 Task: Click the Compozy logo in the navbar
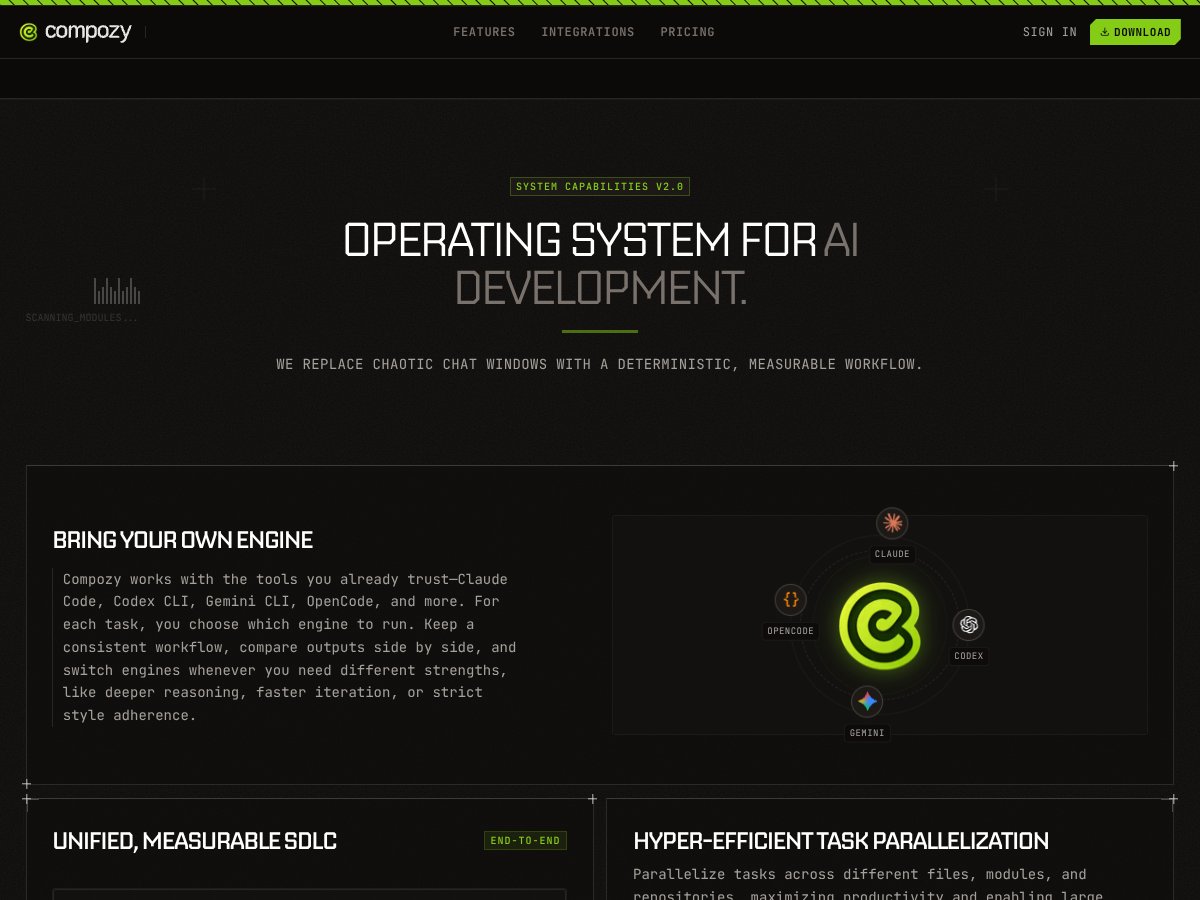click(x=75, y=31)
